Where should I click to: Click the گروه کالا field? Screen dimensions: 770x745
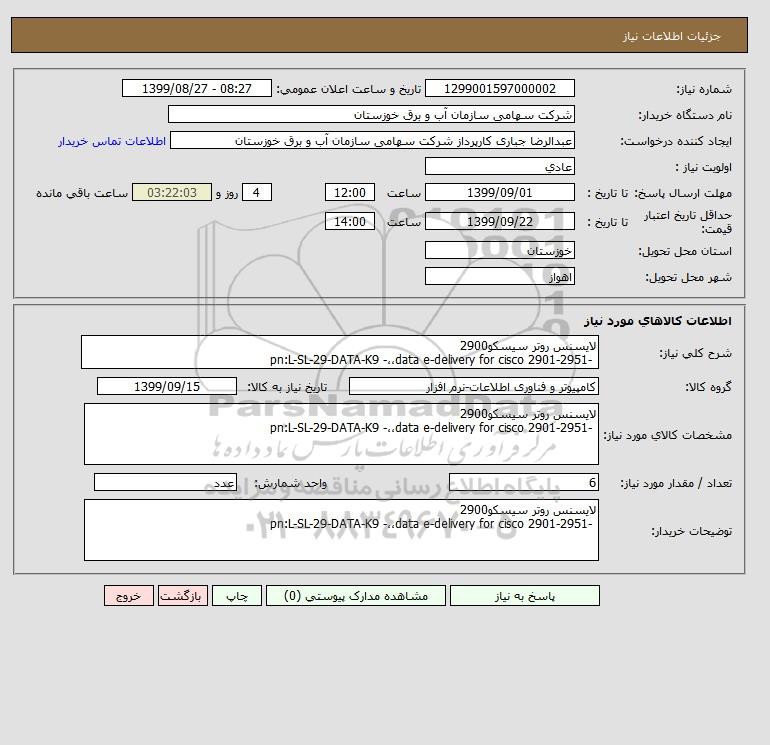[x=473, y=386]
